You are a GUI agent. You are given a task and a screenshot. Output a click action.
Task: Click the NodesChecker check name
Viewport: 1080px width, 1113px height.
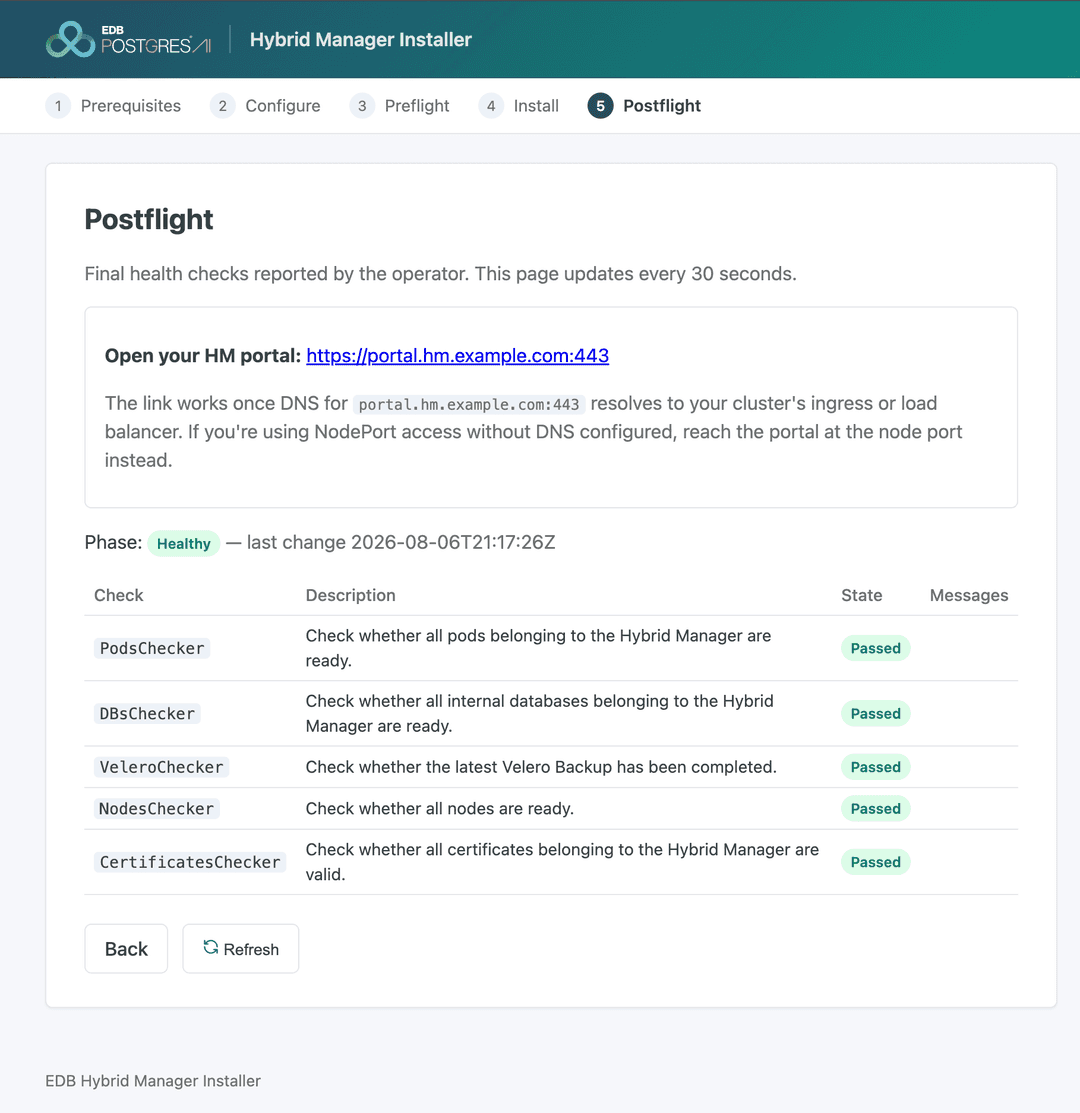(156, 808)
